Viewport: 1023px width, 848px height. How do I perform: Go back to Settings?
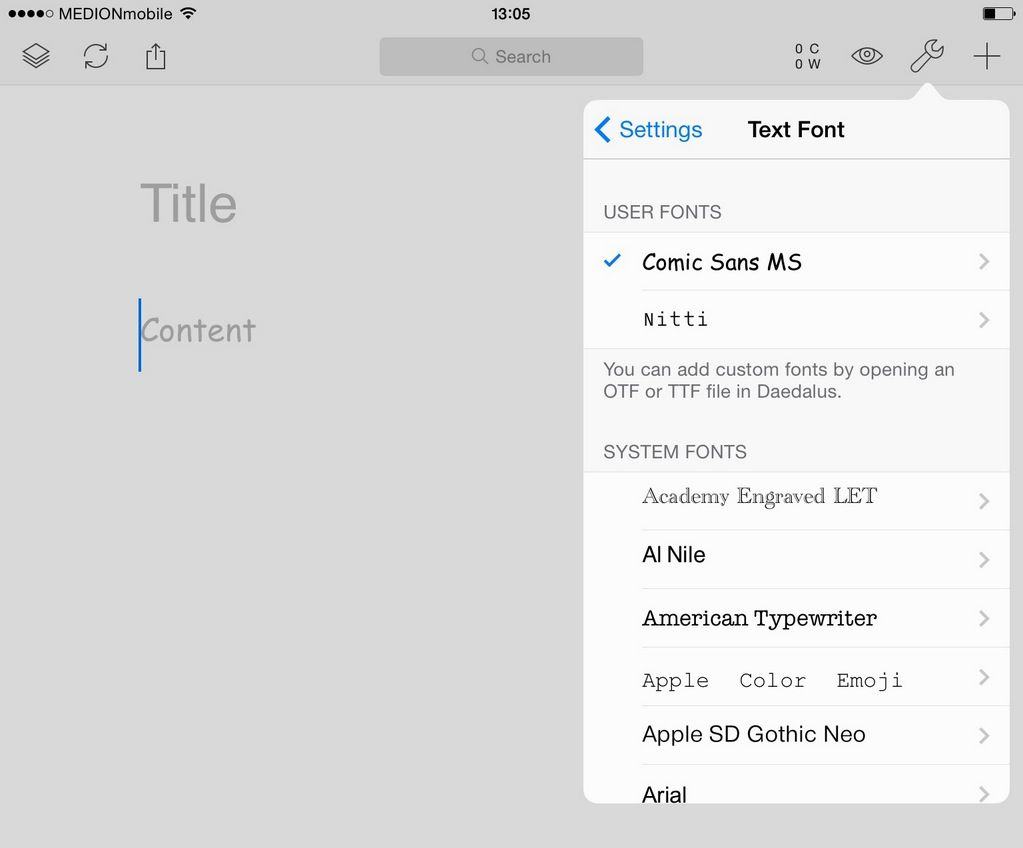pos(649,130)
